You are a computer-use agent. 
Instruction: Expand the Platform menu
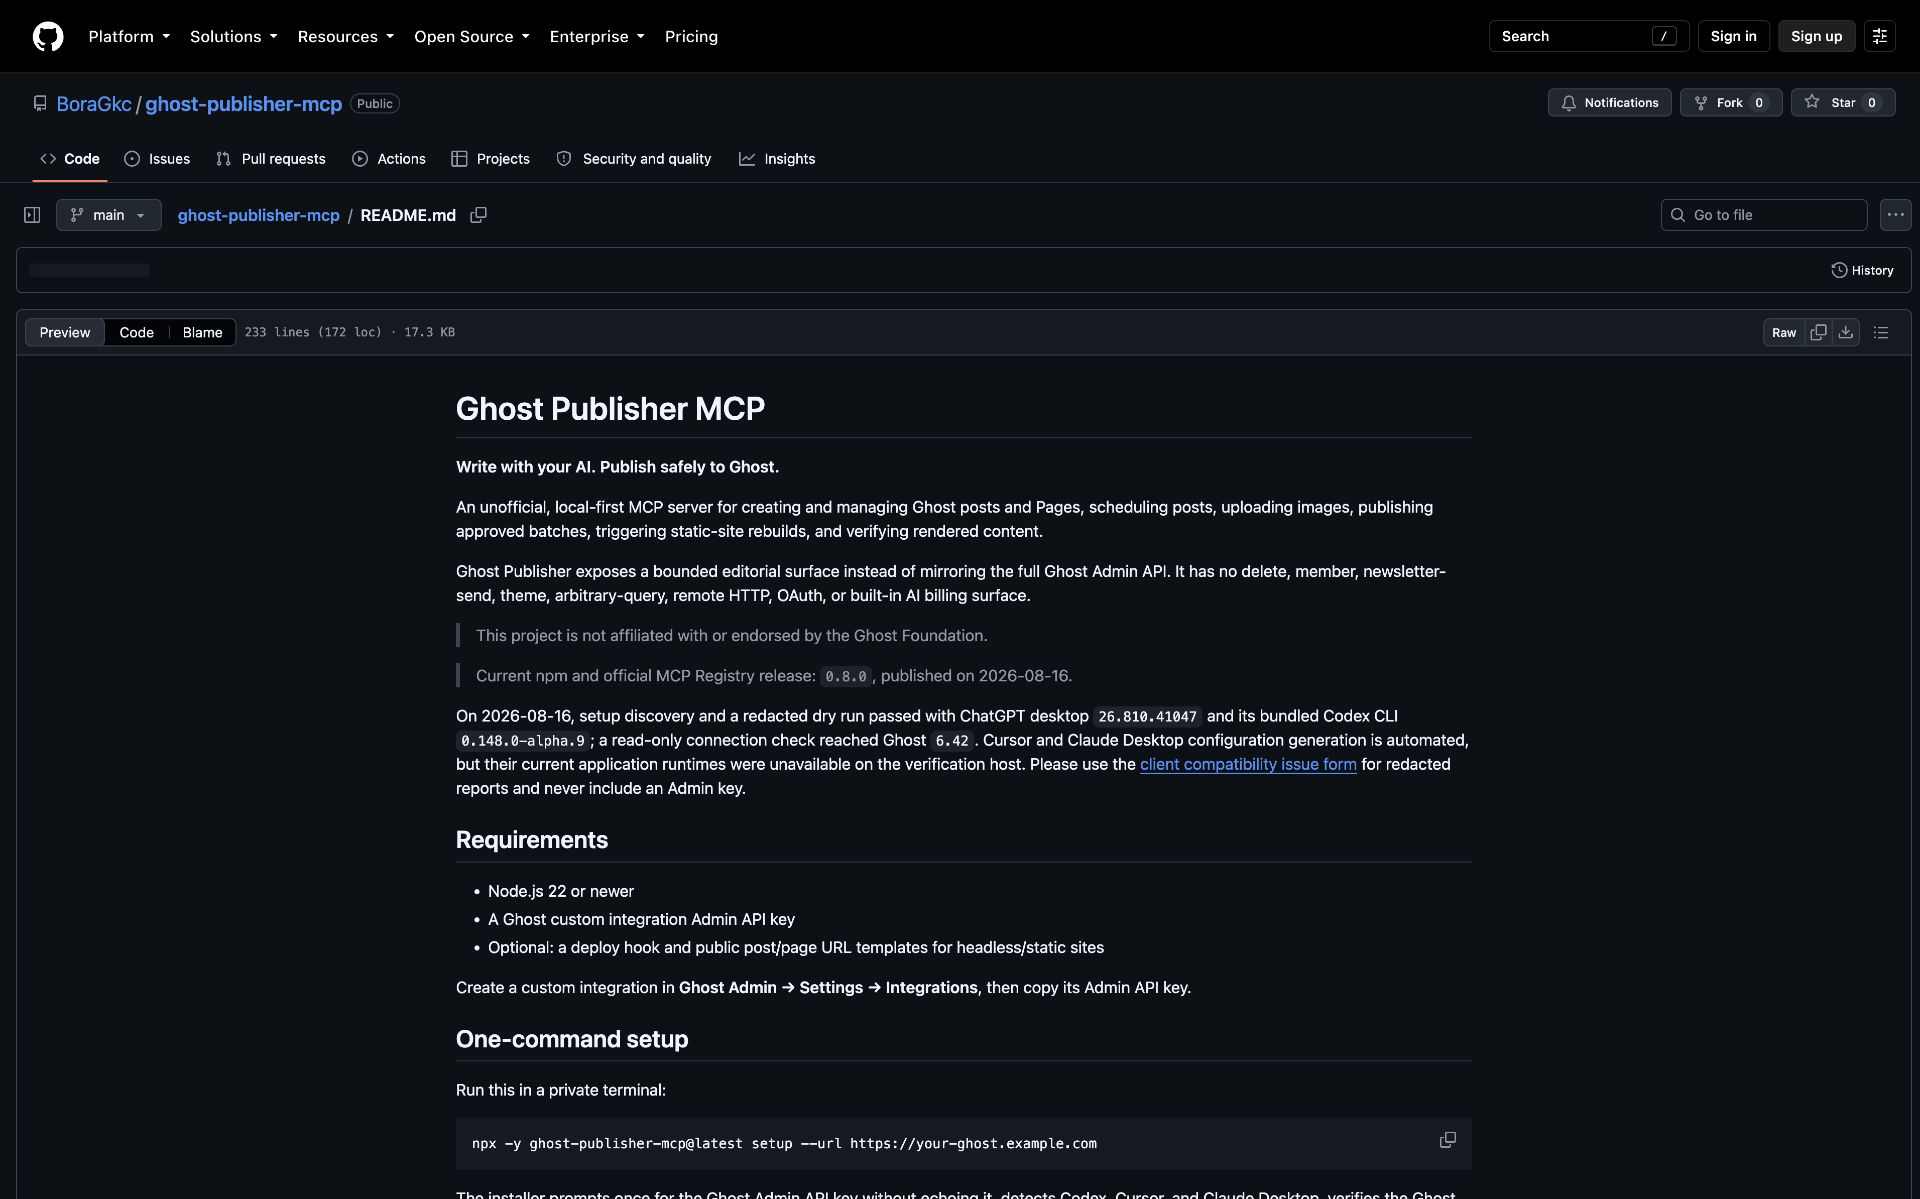pos(129,36)
